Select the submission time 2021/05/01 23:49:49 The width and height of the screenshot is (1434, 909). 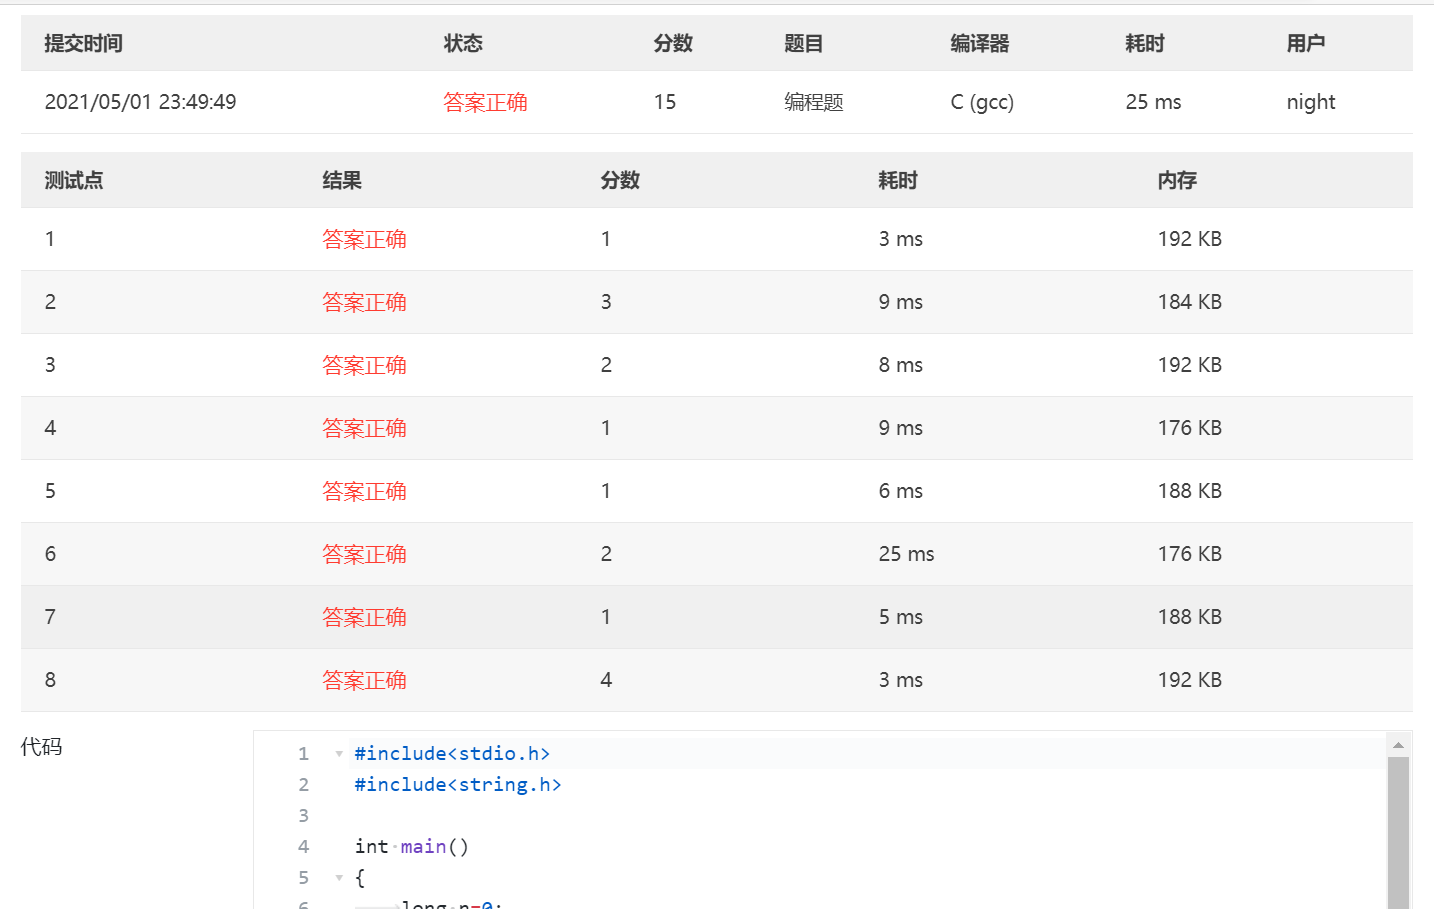tap(141, 102)
